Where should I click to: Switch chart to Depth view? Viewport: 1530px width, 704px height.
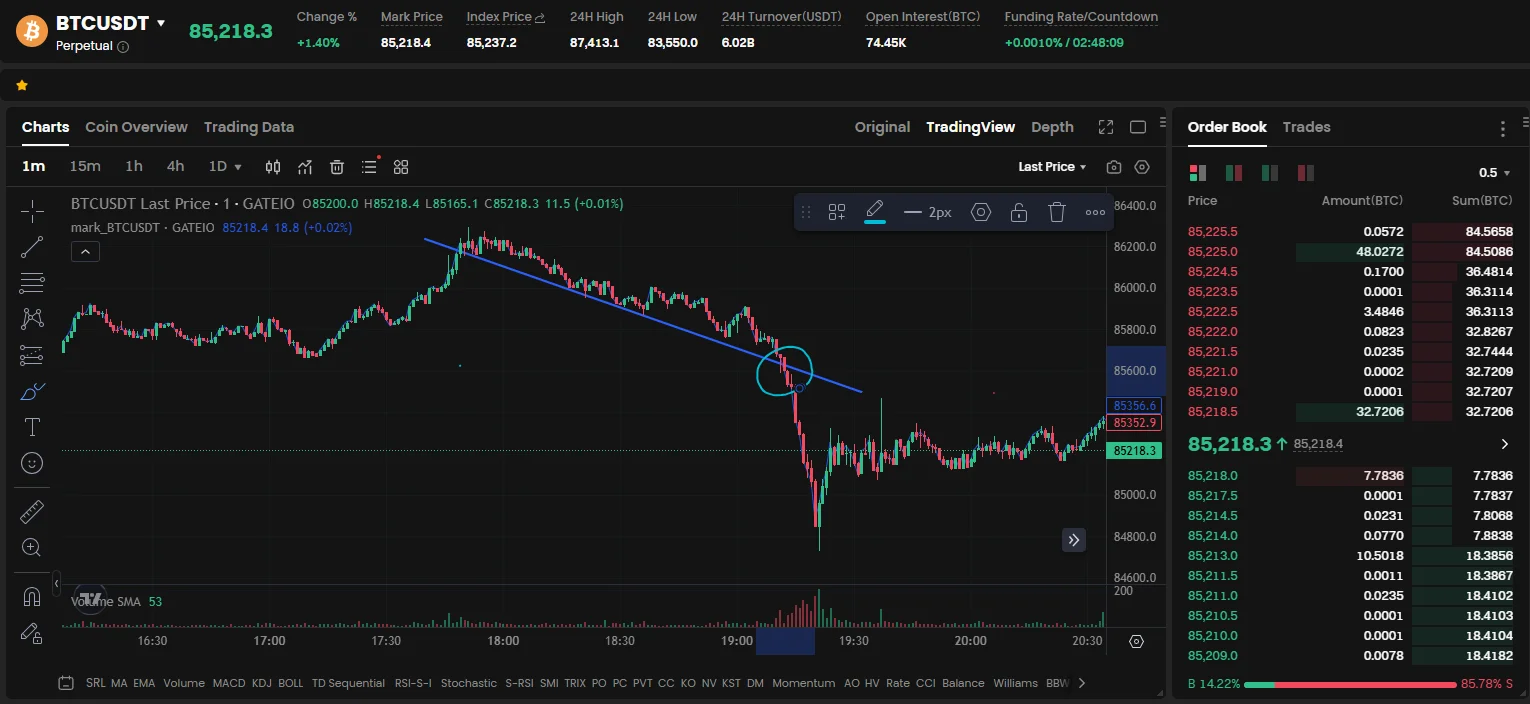coord(1052,127)
